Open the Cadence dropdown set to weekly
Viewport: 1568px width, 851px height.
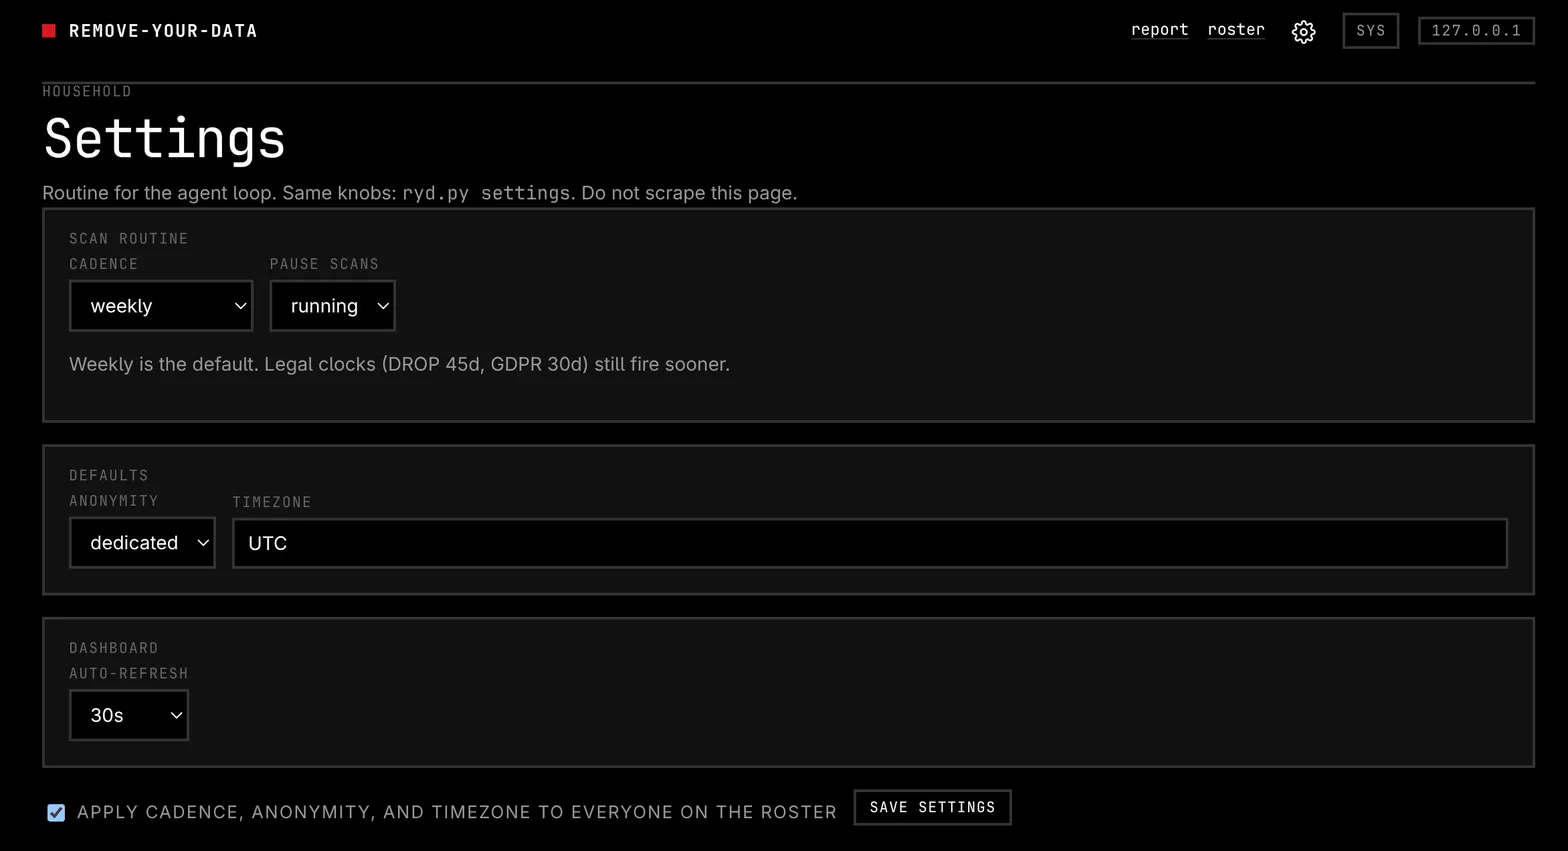point(161,306)
